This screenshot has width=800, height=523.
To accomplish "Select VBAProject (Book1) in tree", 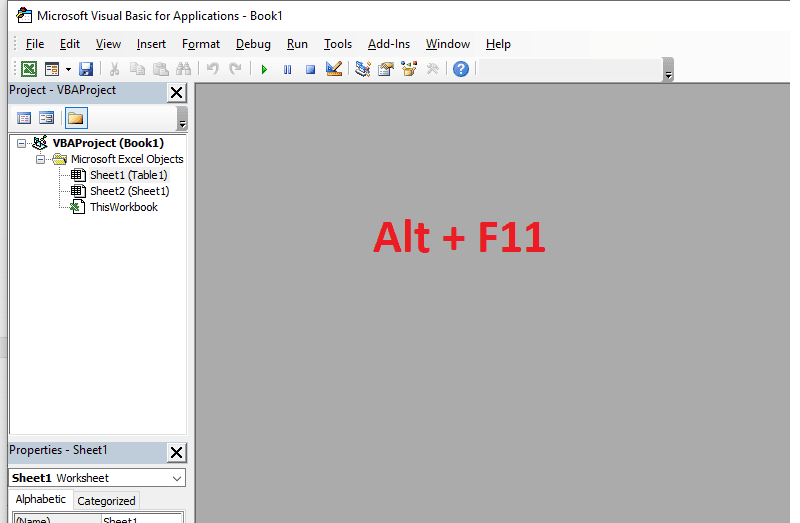I will coord(108,143).
